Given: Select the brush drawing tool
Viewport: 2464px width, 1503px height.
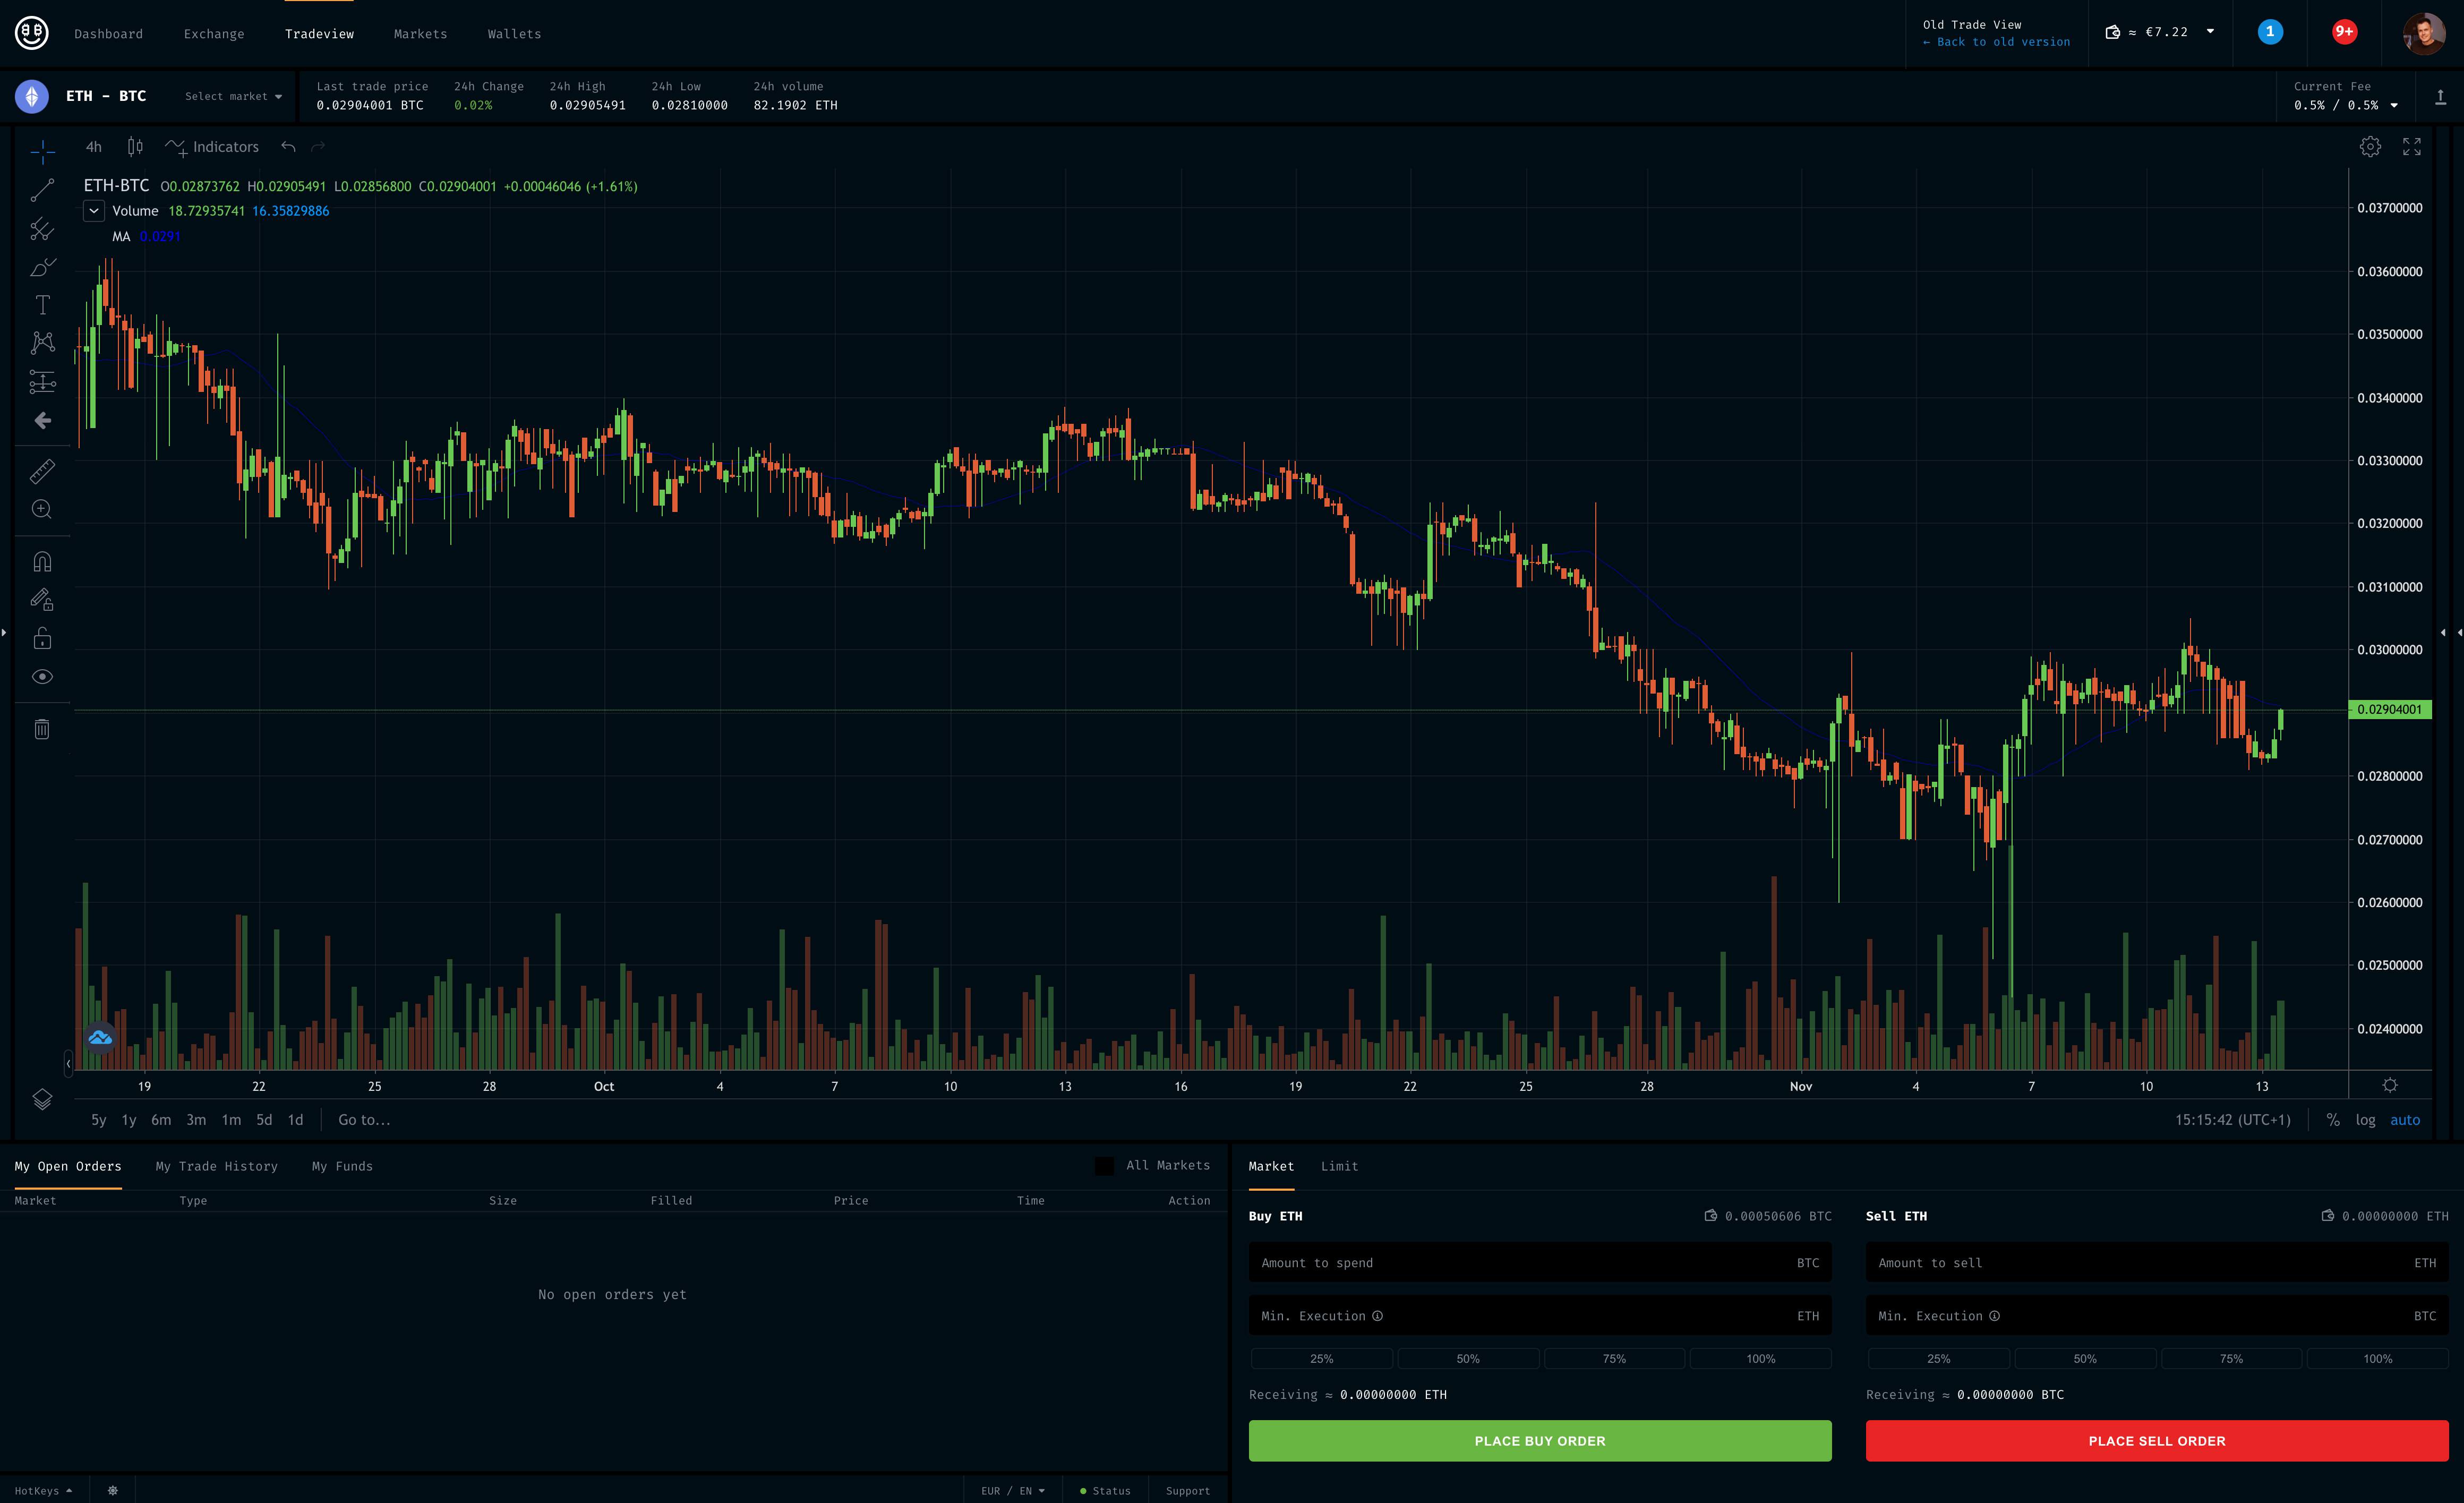Looking at the screenshot, I should [x=42, y=267].
